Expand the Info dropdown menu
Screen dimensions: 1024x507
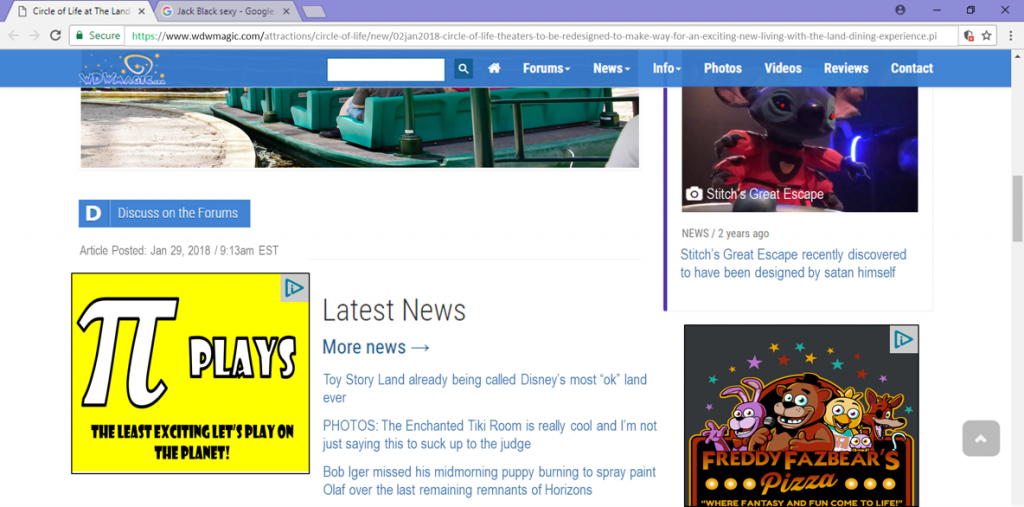[667, 68]
